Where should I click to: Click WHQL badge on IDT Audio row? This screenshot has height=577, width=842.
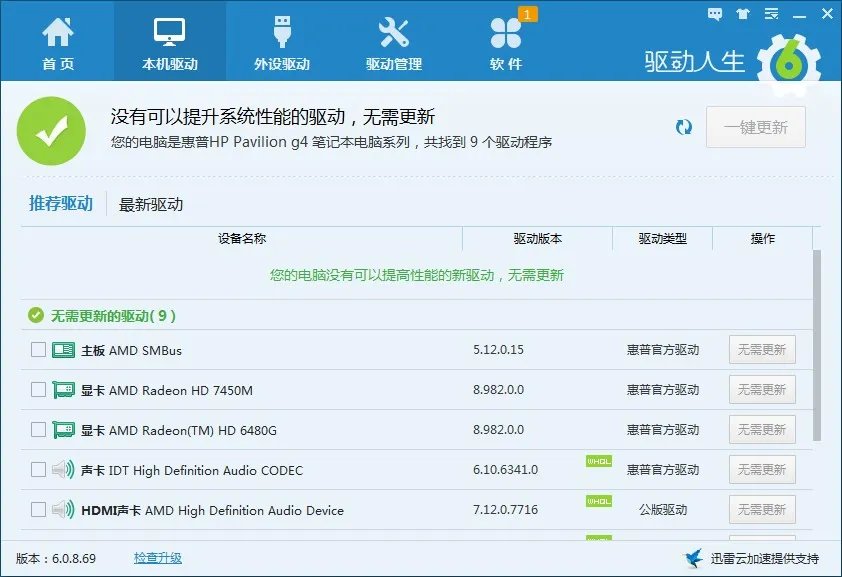click(599, 461)
